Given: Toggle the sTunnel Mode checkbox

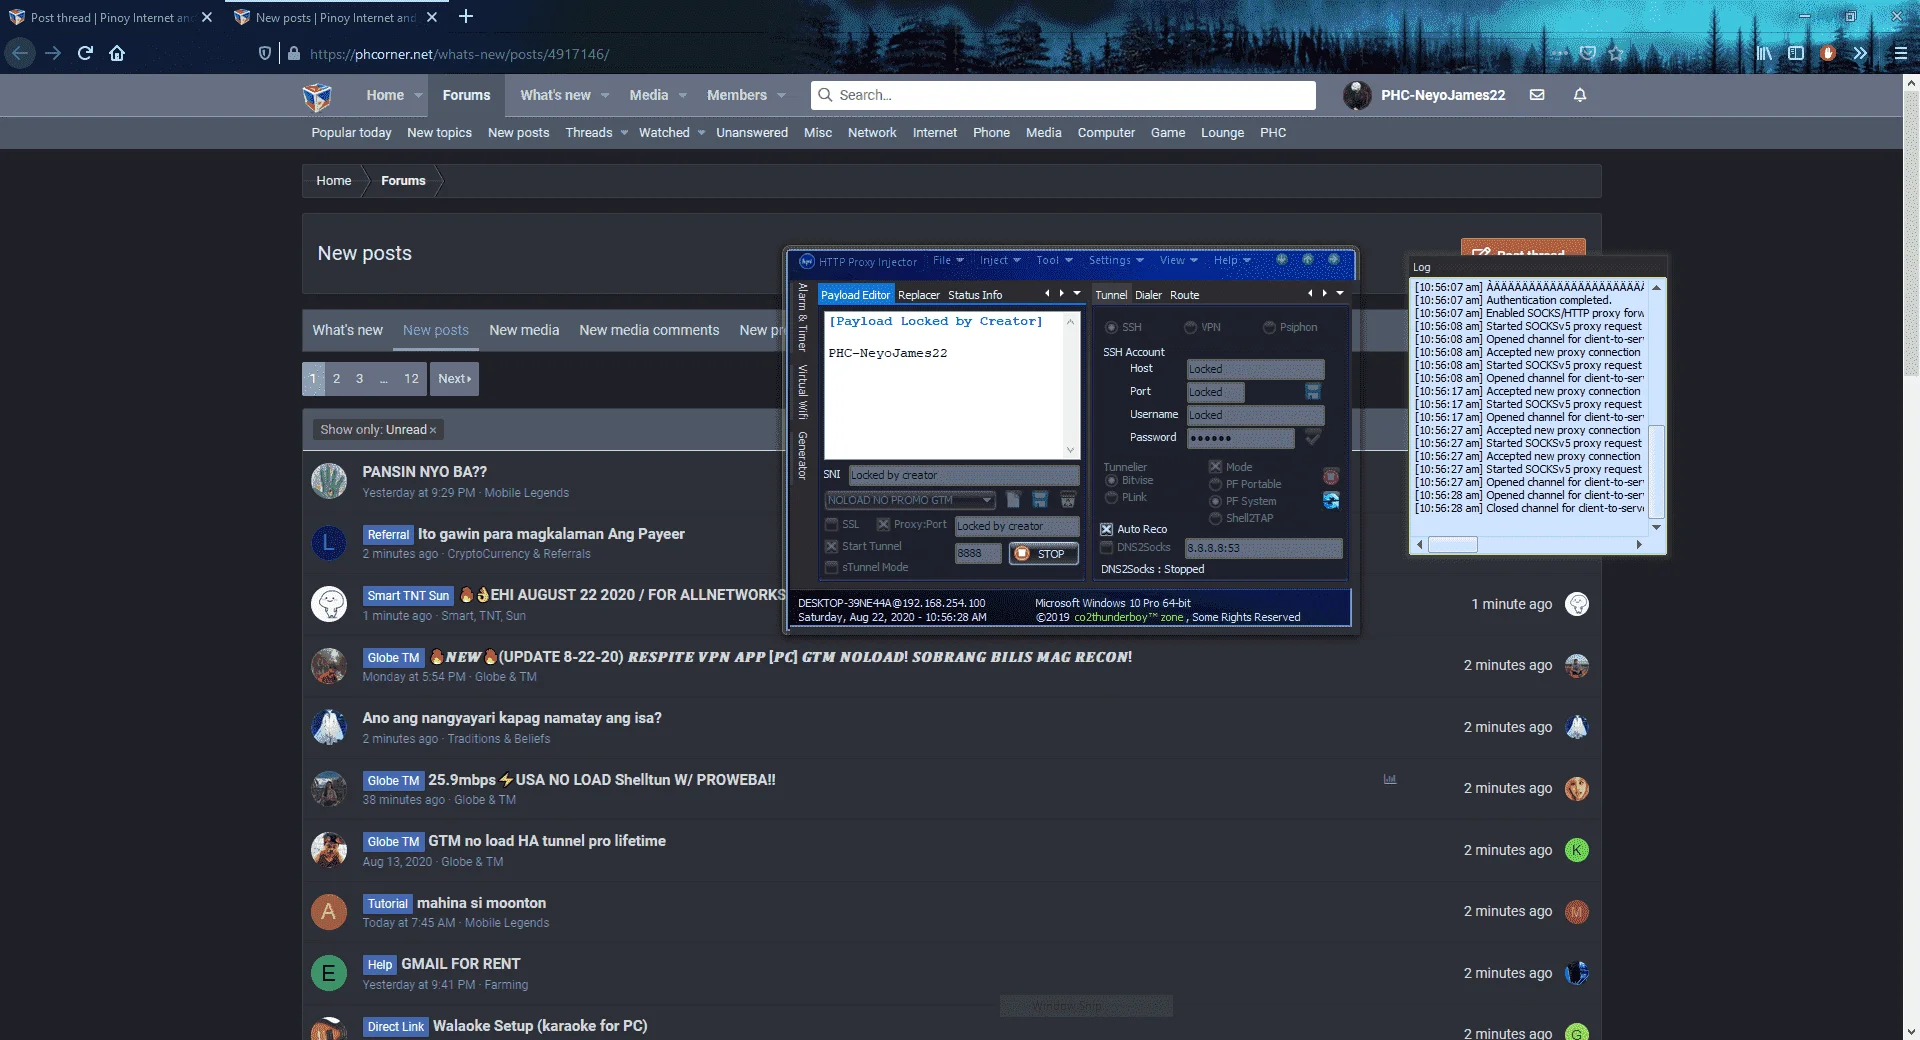Looking at the screenshot, I should (831, 567).
